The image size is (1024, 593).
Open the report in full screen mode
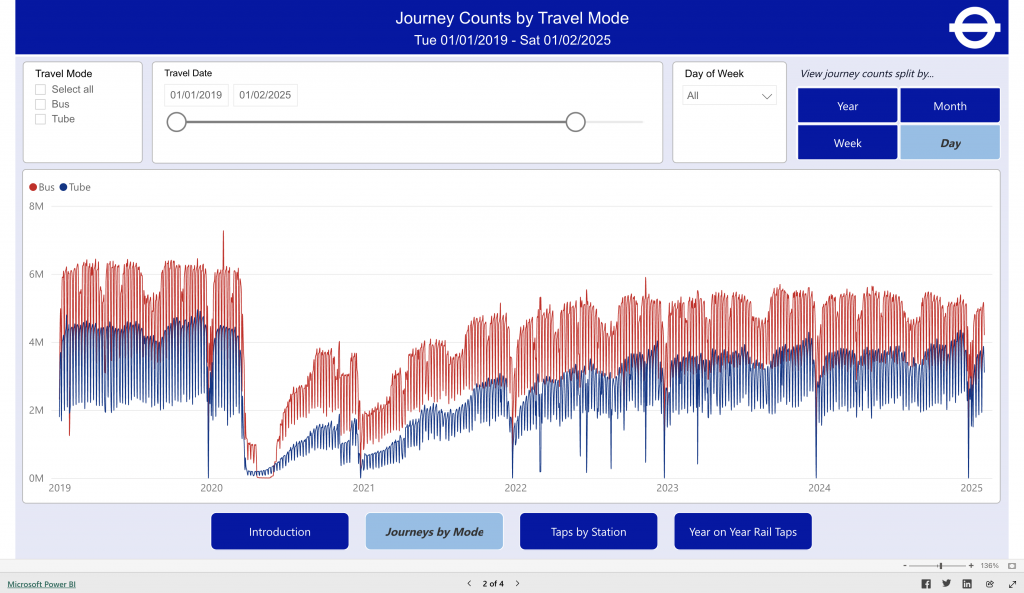point(1012,583)
